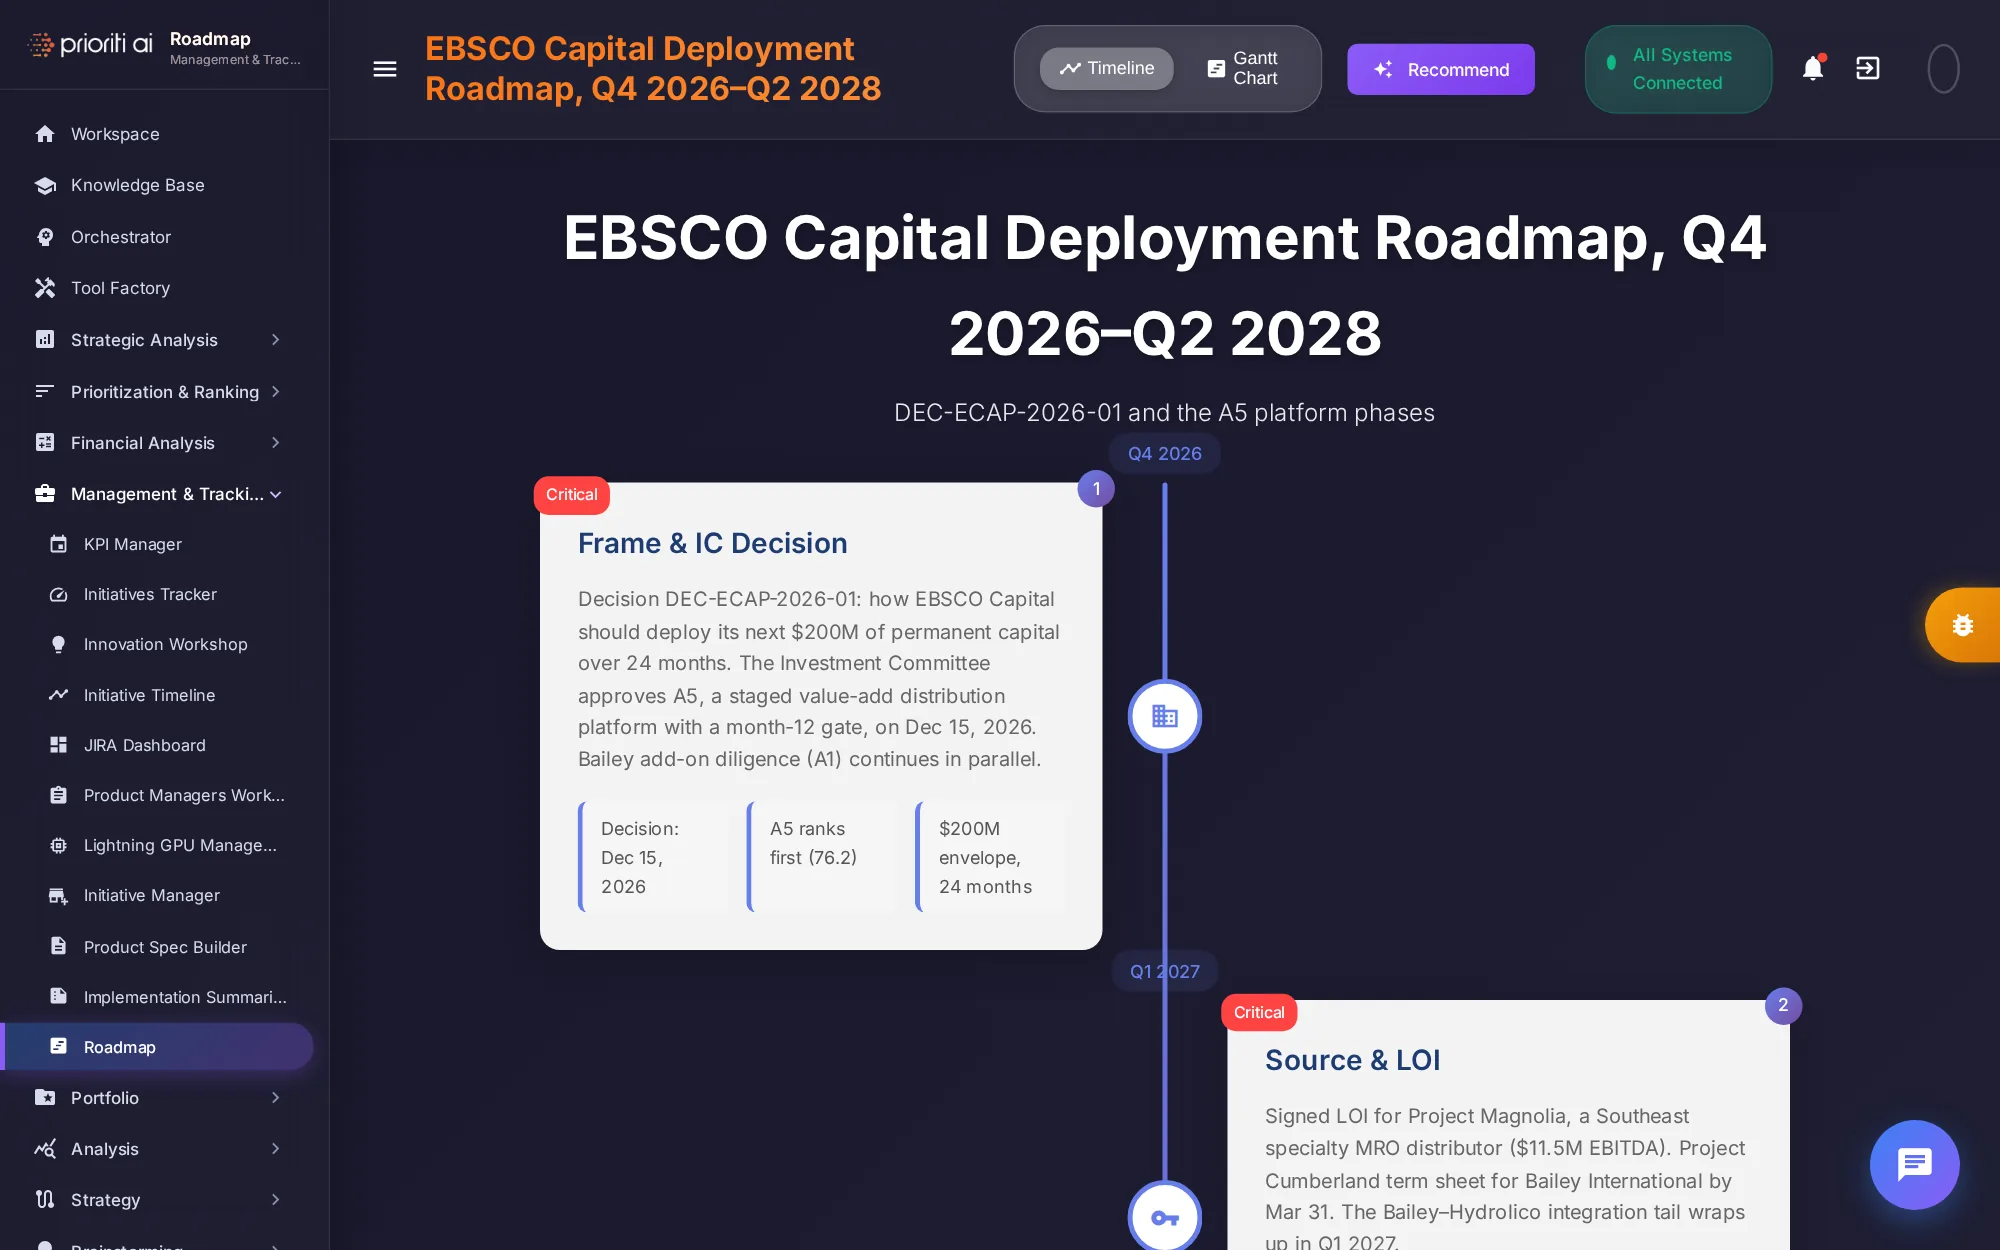Click the Initiatives Tracker gauge icon
The height and width of the screenshot is (1250, 2000).
59,594
